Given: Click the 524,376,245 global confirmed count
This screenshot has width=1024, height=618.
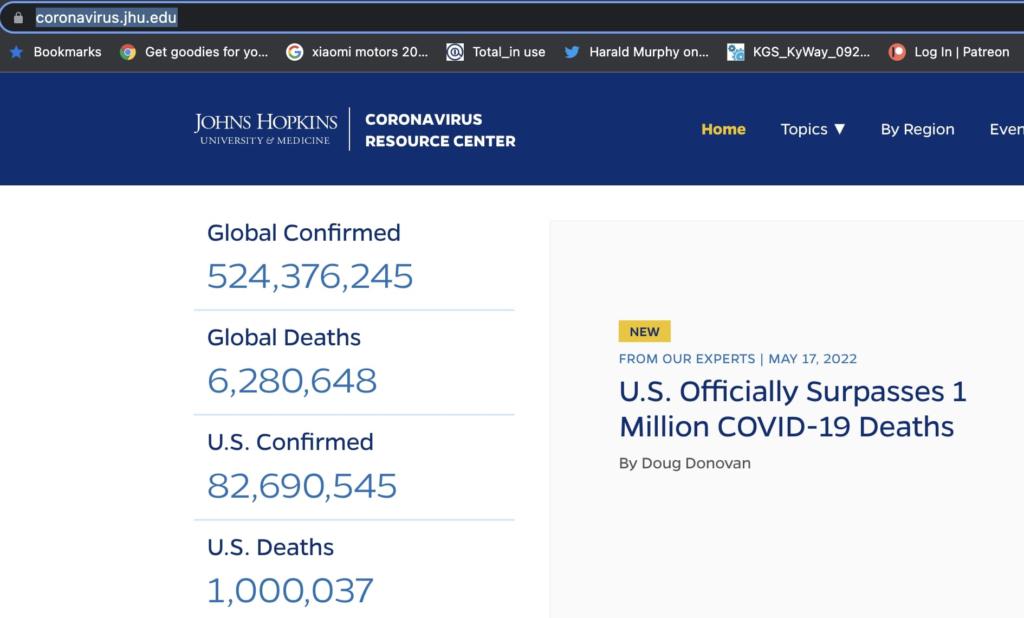Looking at the screenshot, I should coord(310,276).
